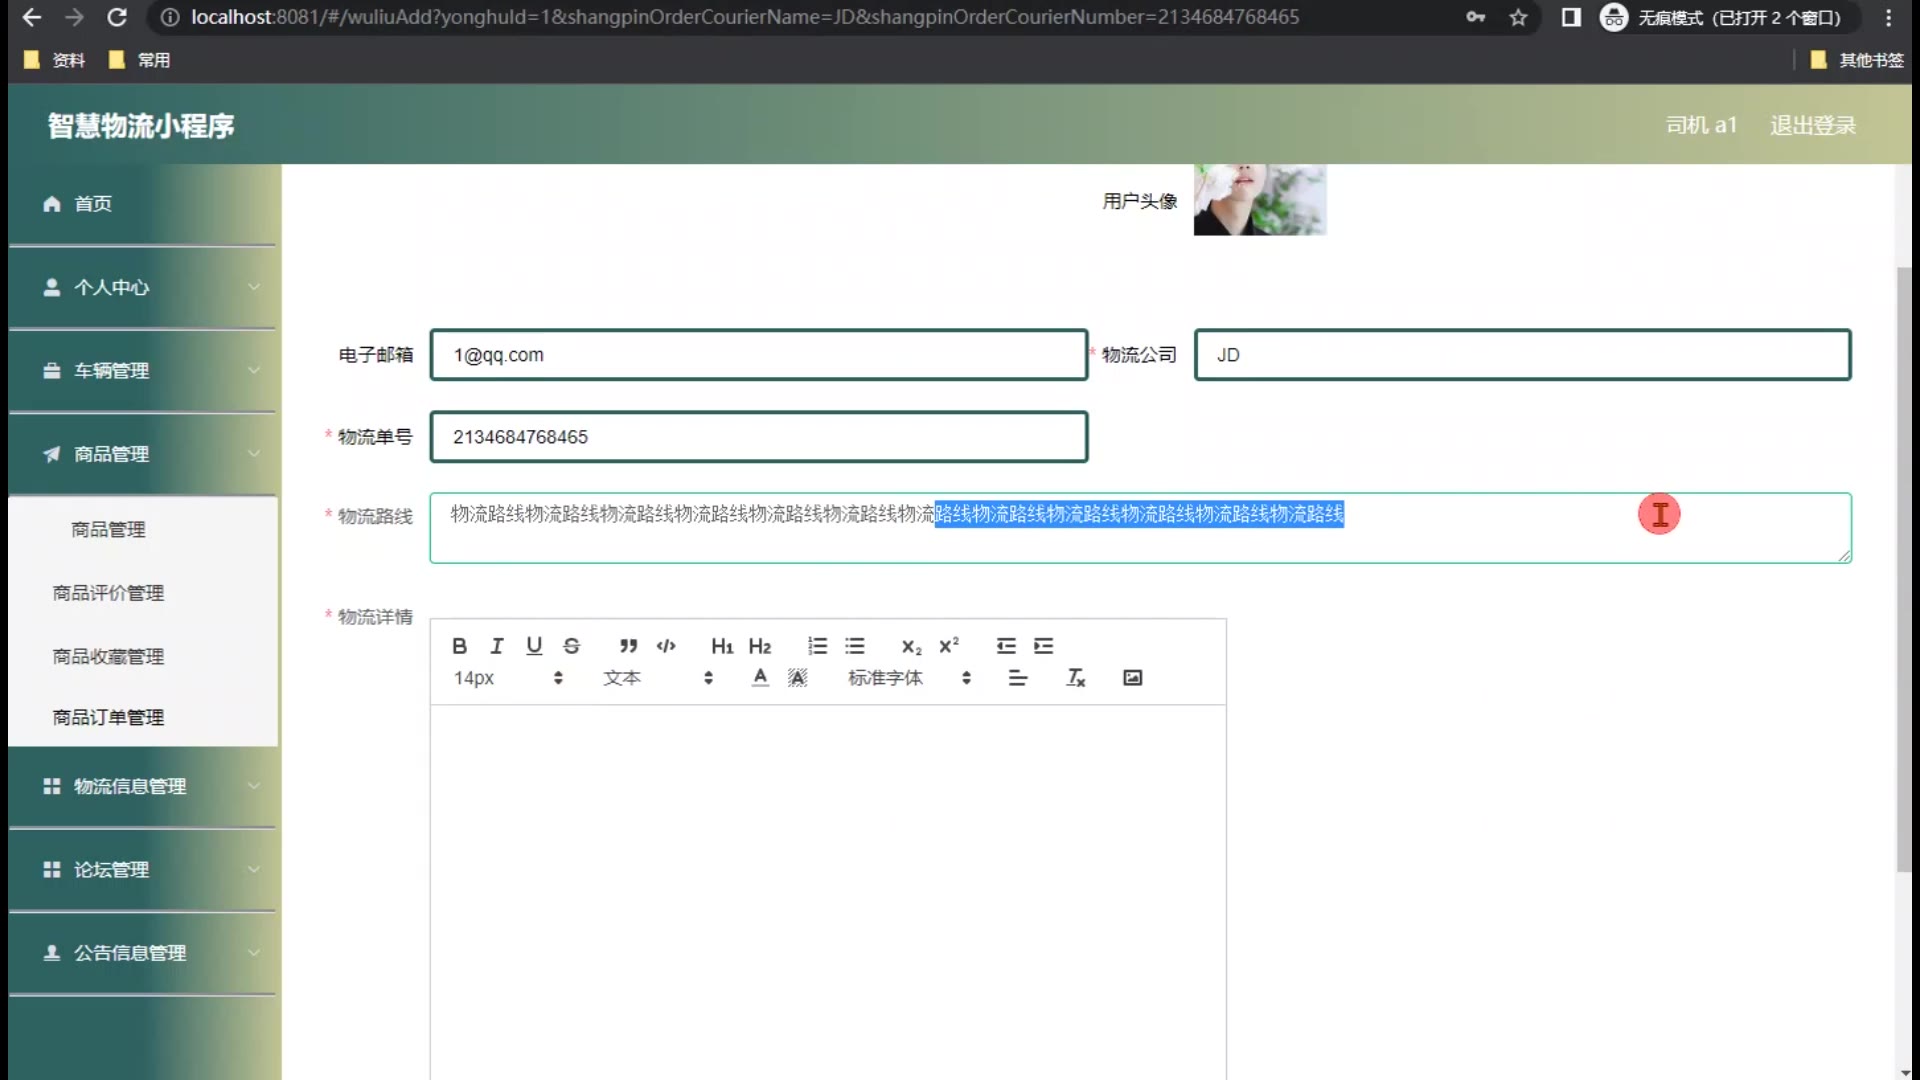Collapse 商品管理 sidebar menu
The width and height of the screenshot is (1920, 1080).
142,454
